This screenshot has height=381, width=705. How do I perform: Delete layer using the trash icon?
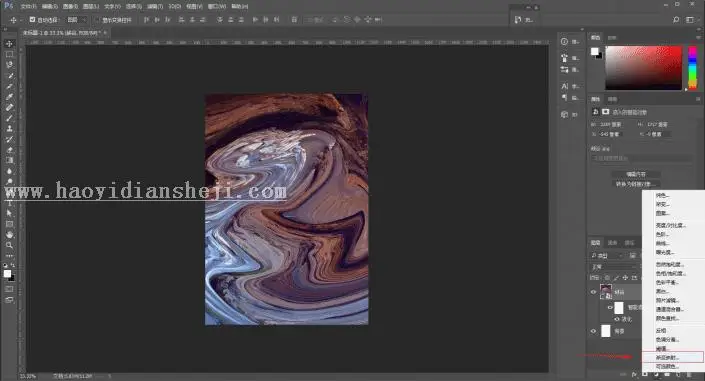pos(689,375)
